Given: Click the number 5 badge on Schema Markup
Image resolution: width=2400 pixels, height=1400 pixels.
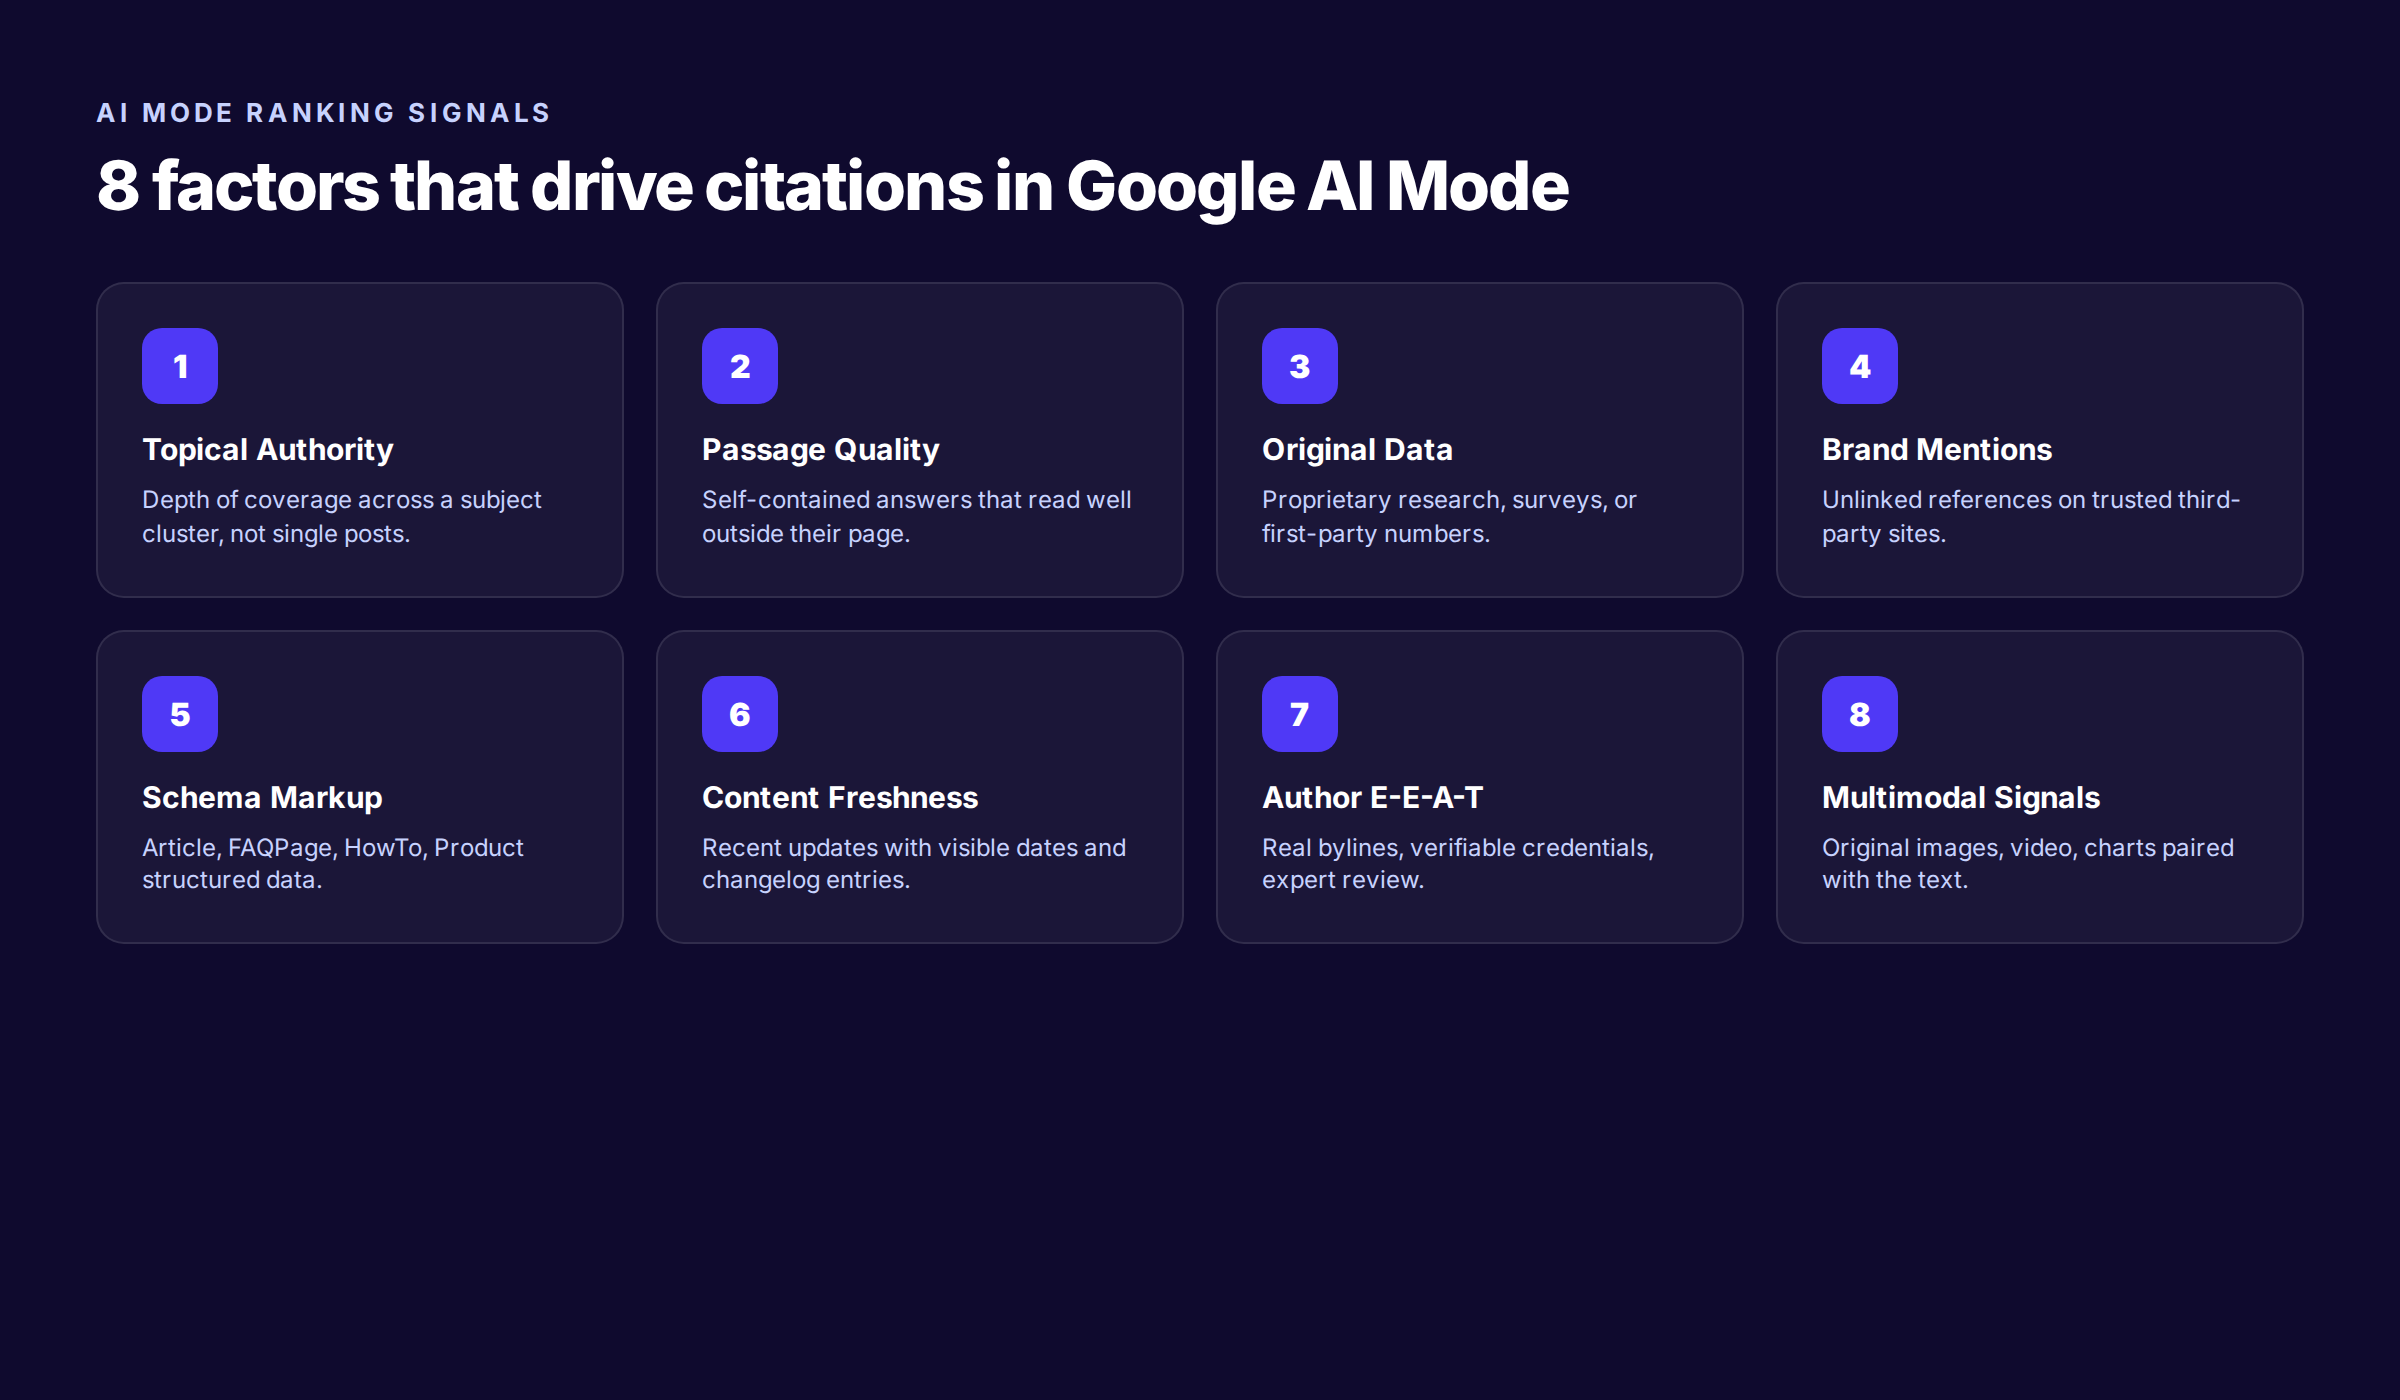Looking at the screenshot, I should [180, 714].
